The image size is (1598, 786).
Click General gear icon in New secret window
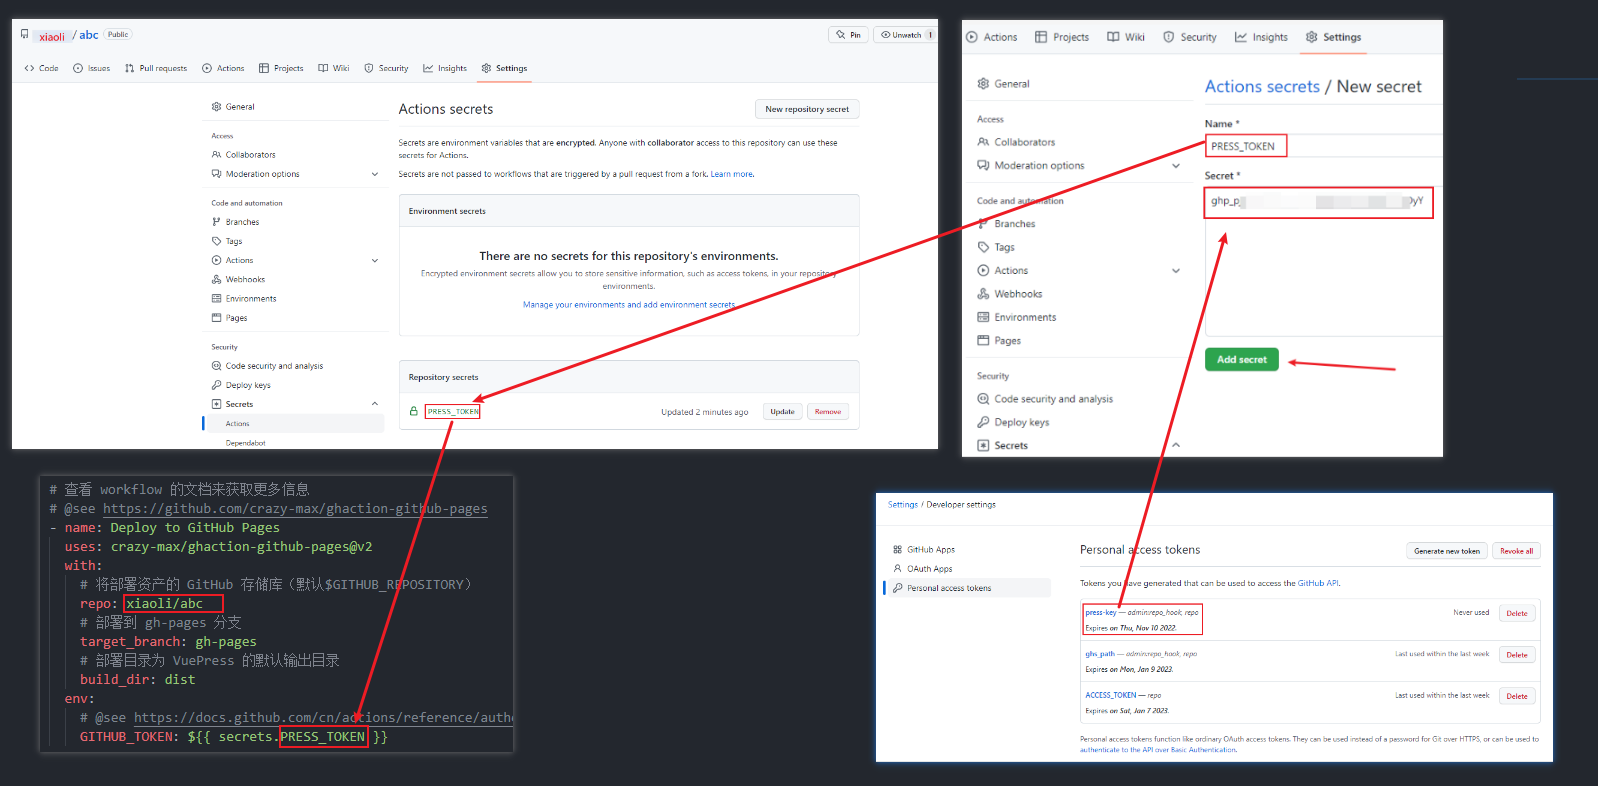click(x=983, y=84)
